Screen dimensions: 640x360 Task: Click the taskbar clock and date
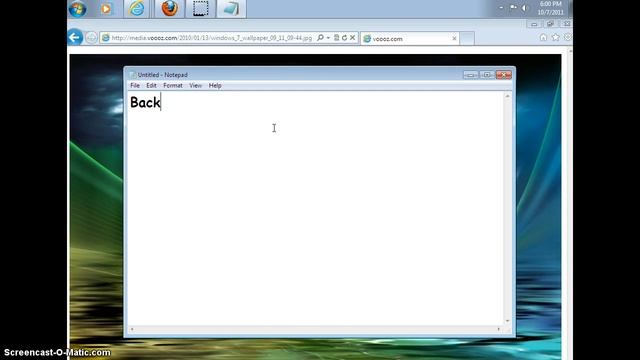(x=550, y=8)
